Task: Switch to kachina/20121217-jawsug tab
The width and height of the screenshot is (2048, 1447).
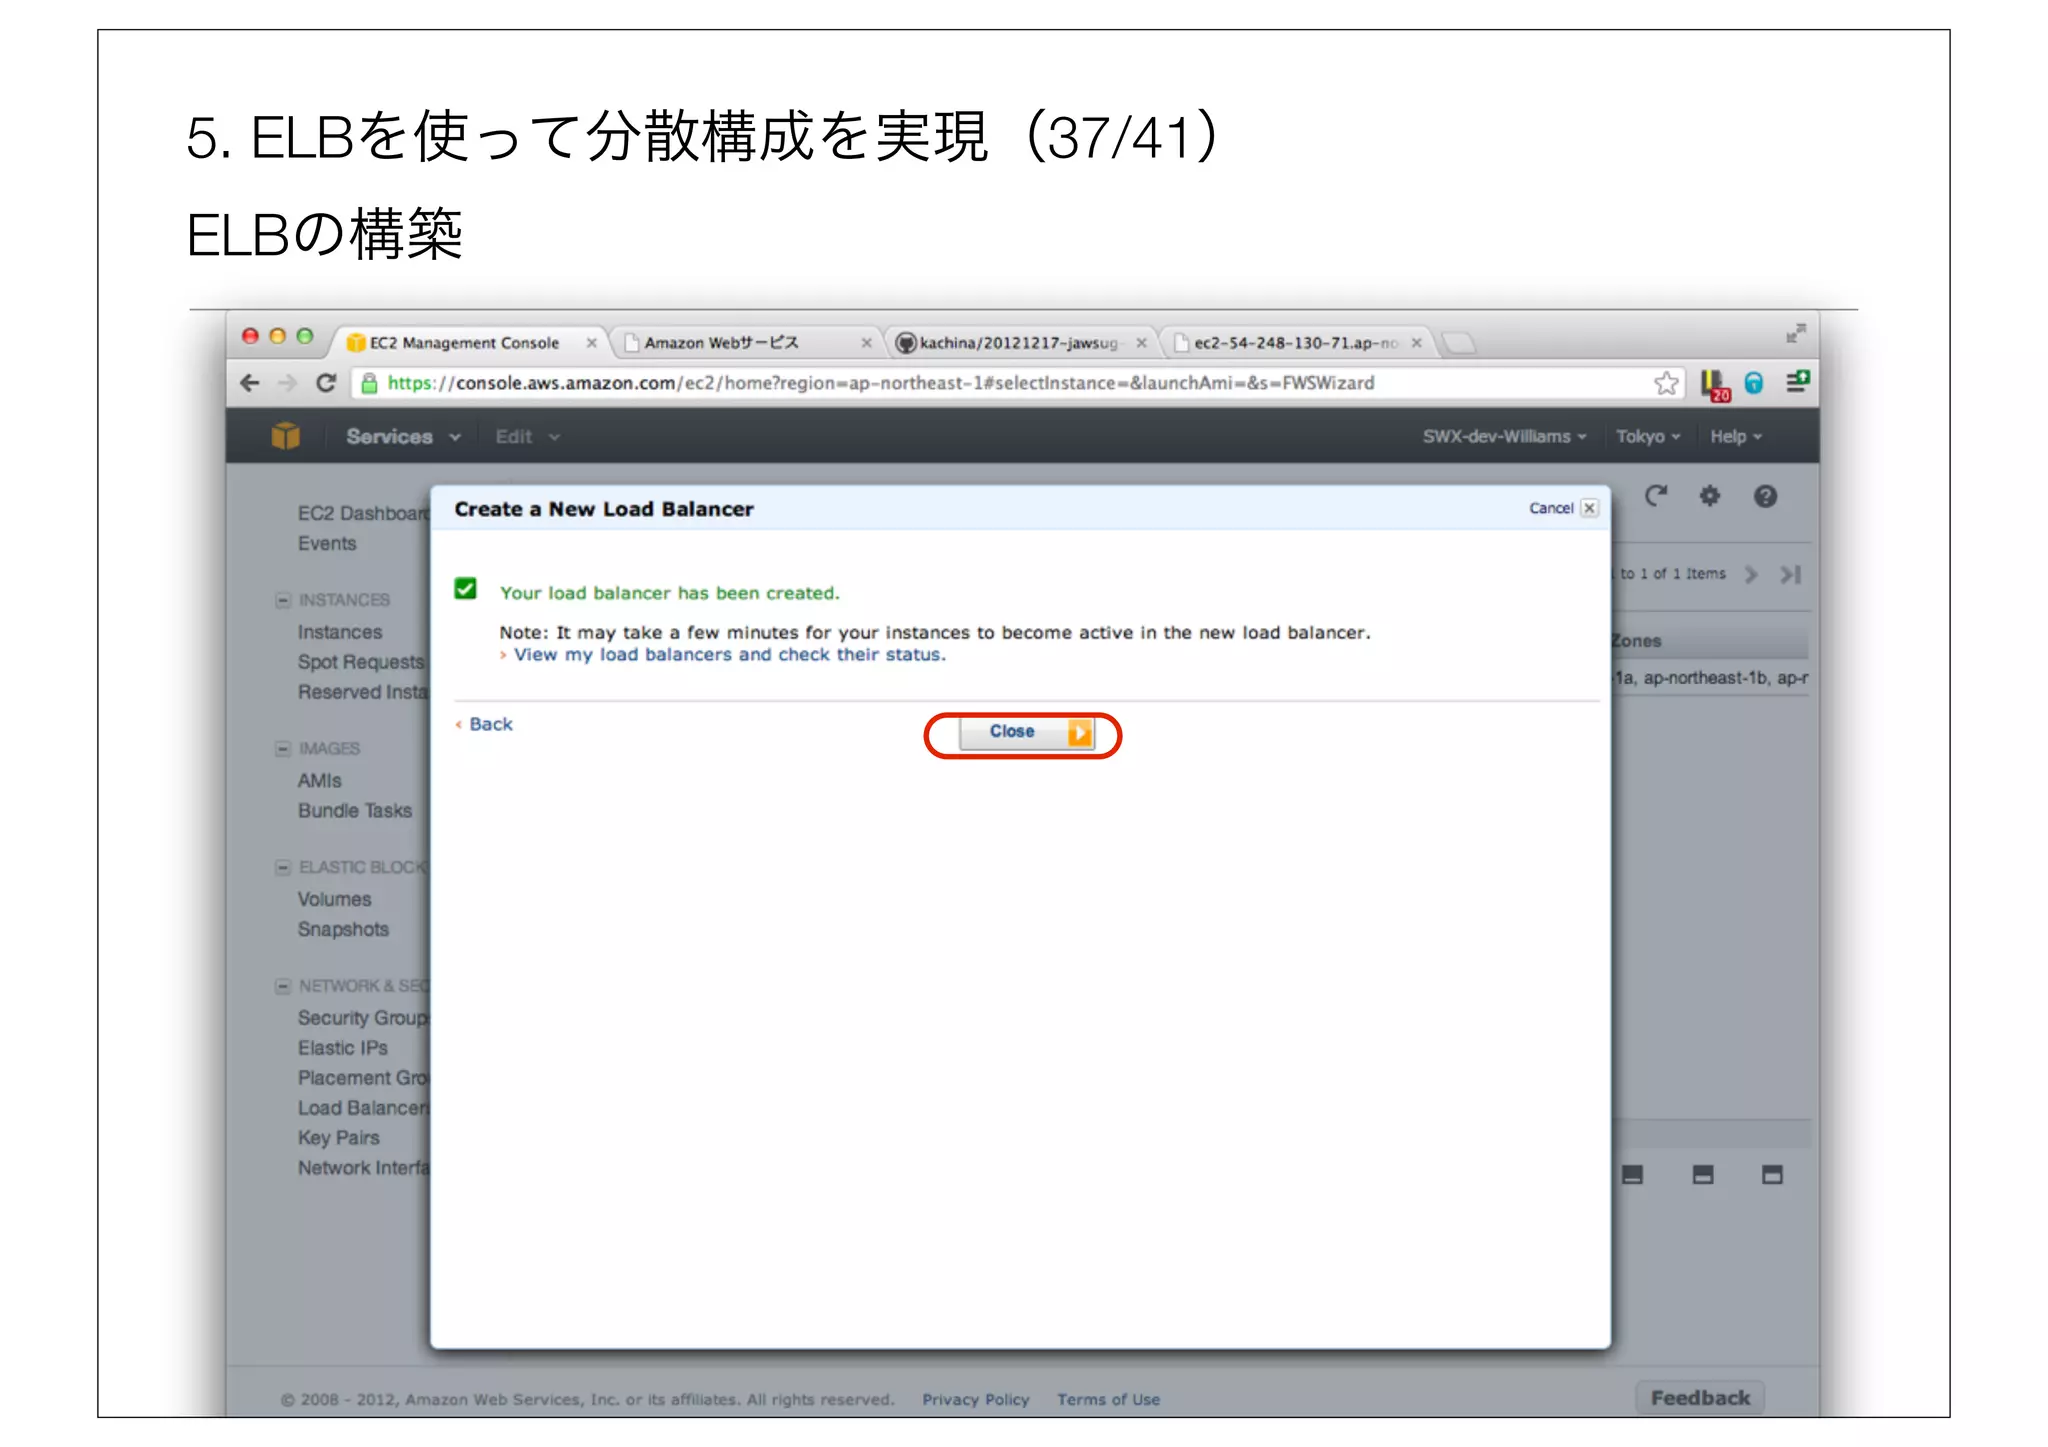Action: pyautogui.click(x=1020, y=343)
